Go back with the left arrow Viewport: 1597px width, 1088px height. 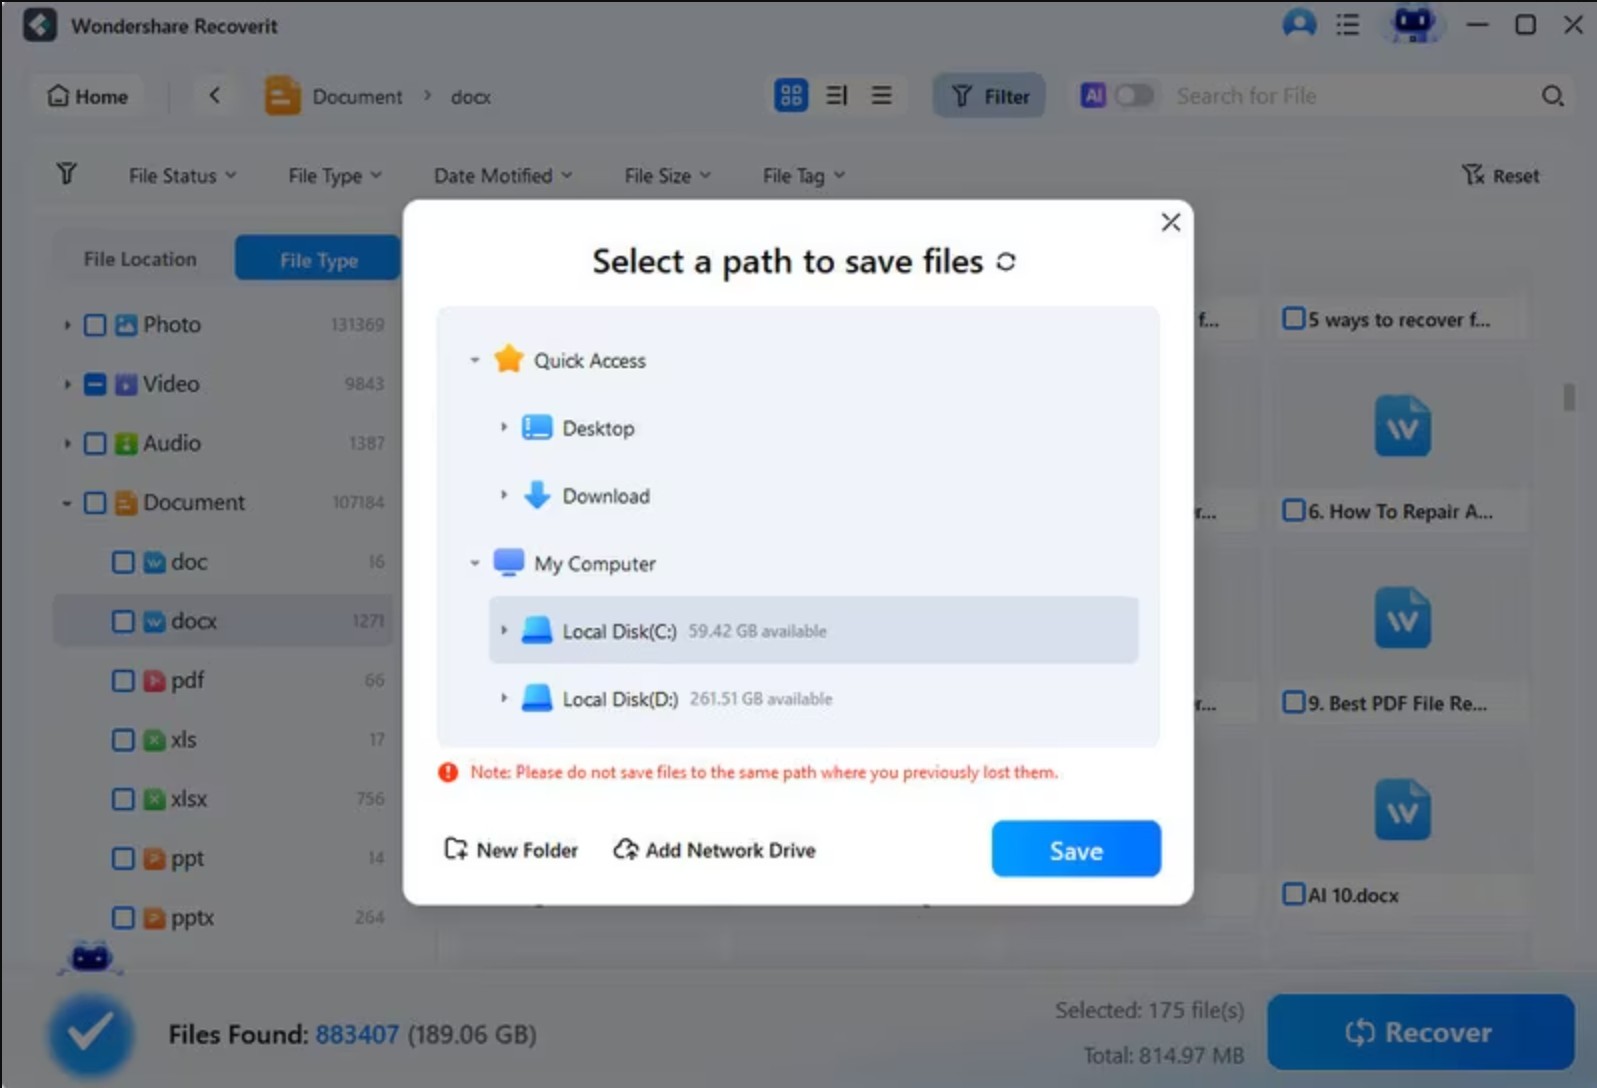[214, 95]
